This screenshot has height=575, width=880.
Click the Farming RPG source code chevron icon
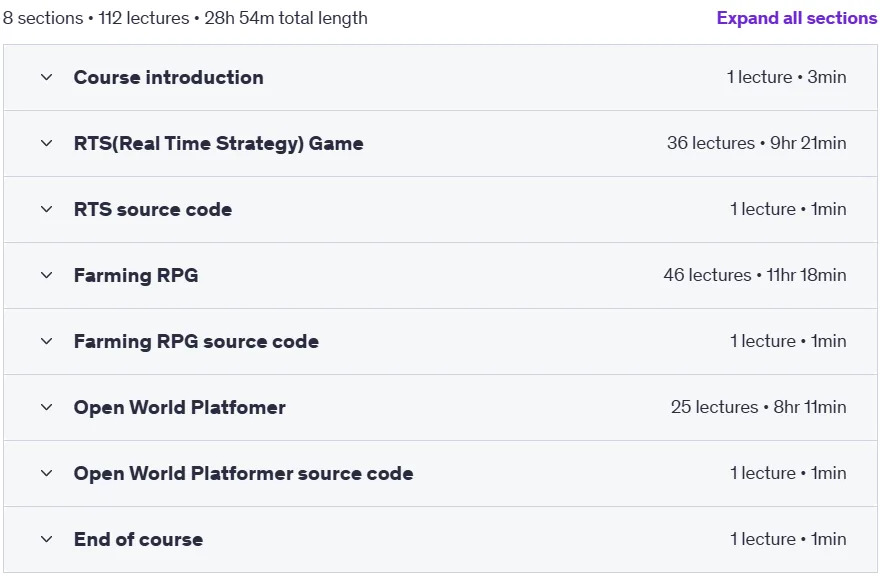pyautogui.click(x=47, y=342)
